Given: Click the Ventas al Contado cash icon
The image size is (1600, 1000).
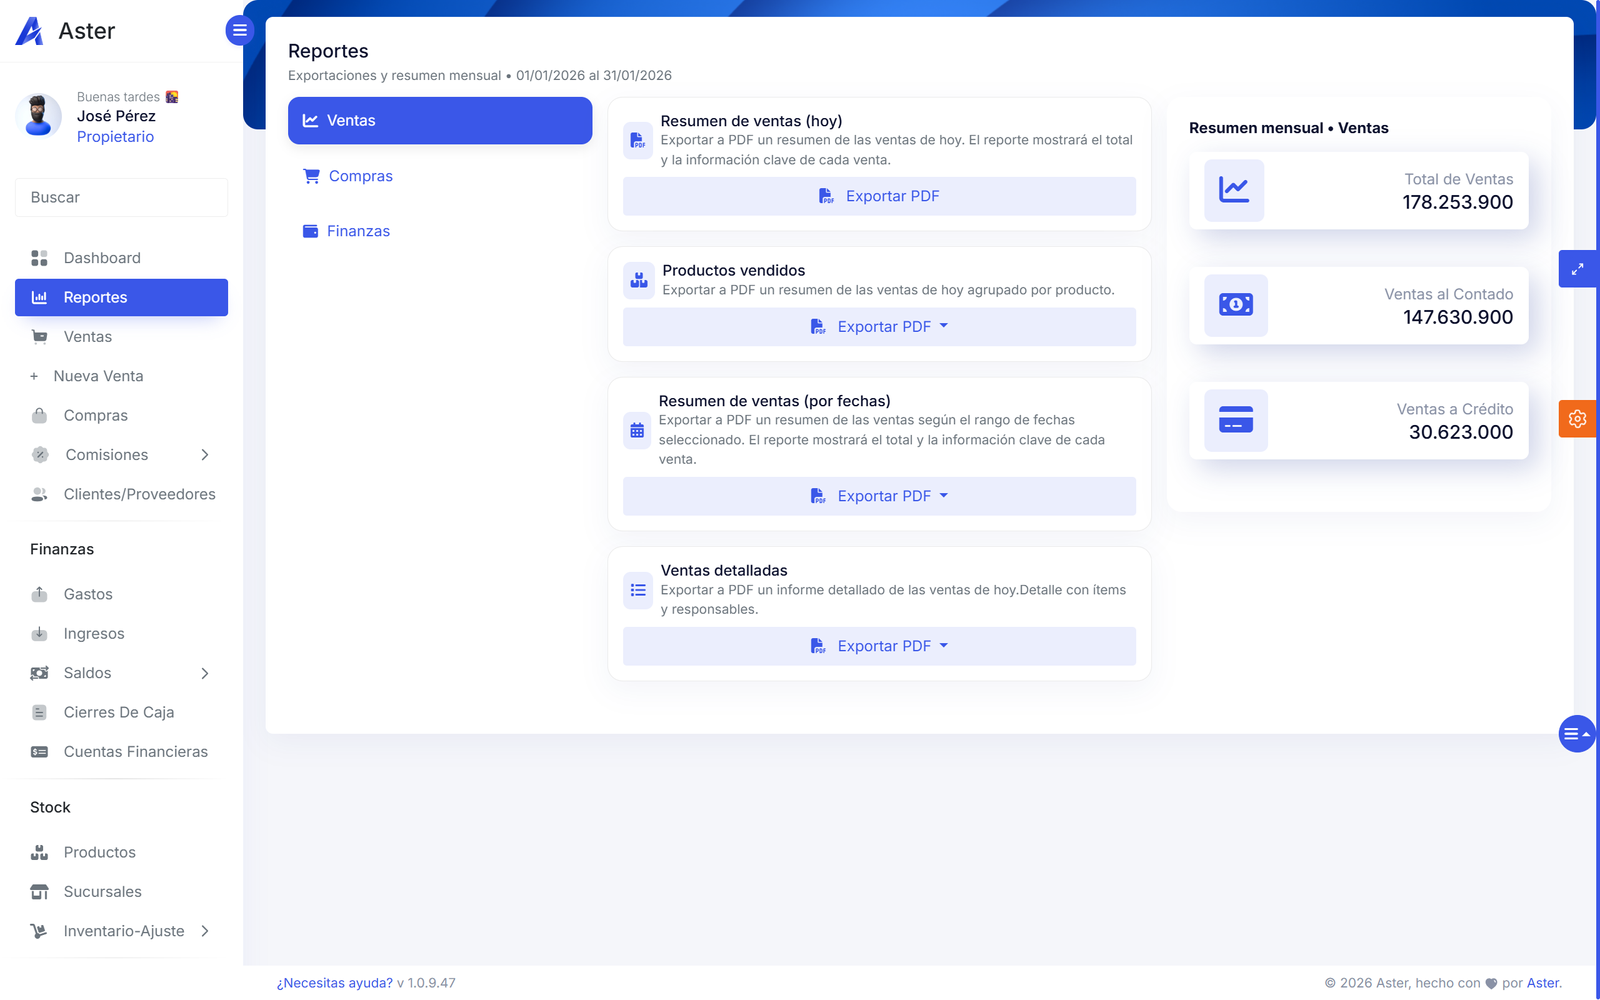Looking at the screenshot, I should 1235,305.
